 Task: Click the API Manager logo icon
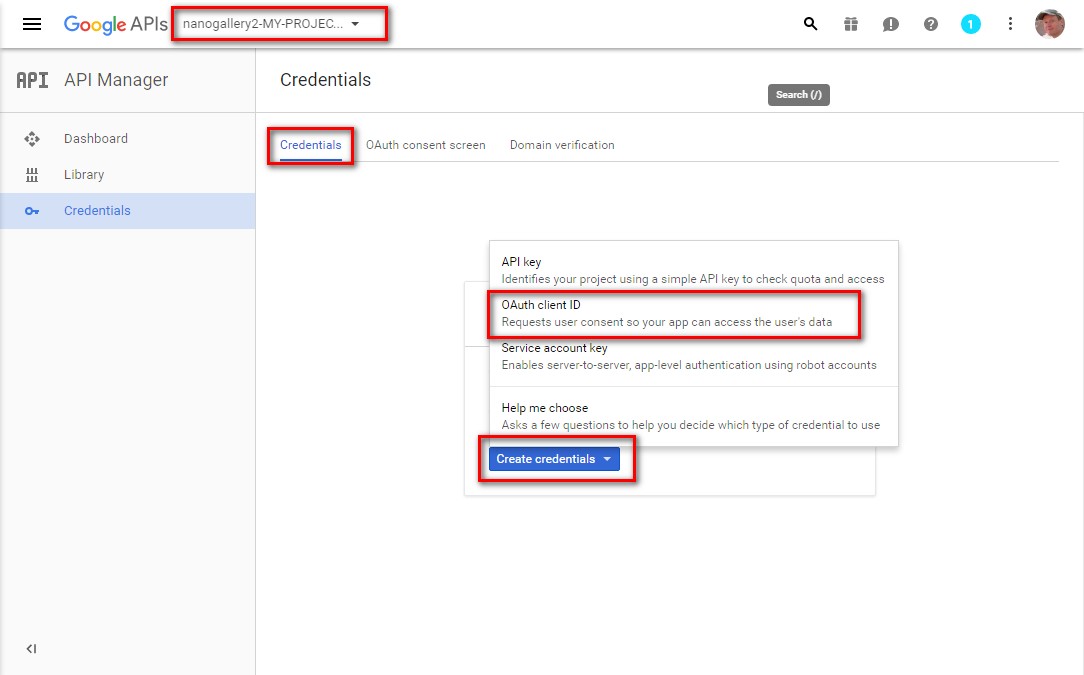click(32, 80)
